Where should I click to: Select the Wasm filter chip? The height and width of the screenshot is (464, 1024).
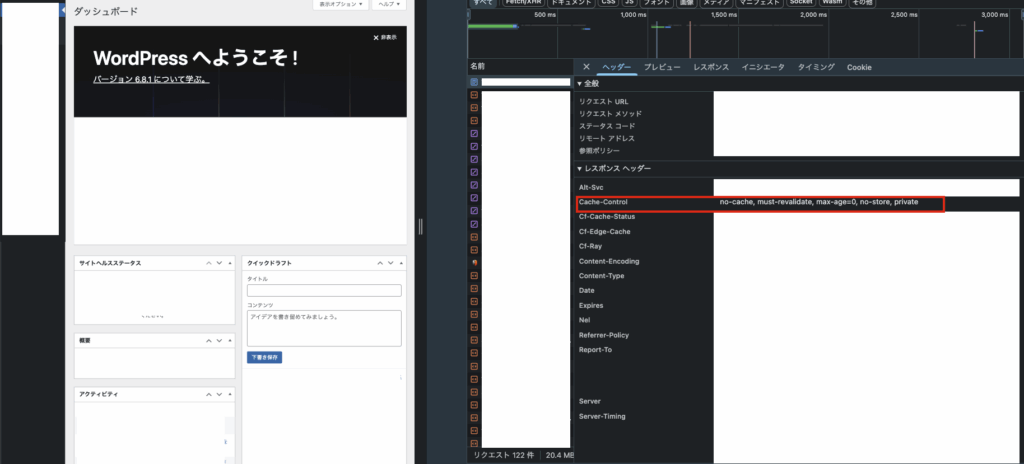click(x=832, y=3)
